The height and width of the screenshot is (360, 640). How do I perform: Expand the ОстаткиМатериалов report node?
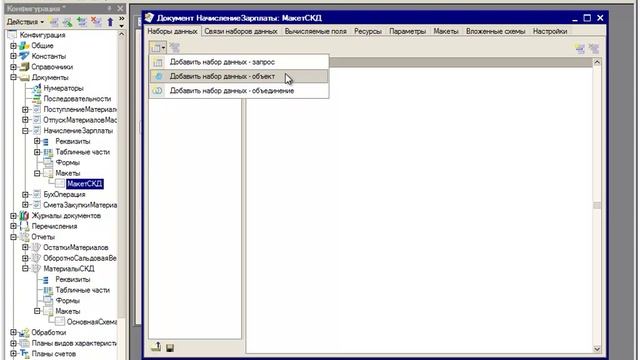(x=25, y=247)
